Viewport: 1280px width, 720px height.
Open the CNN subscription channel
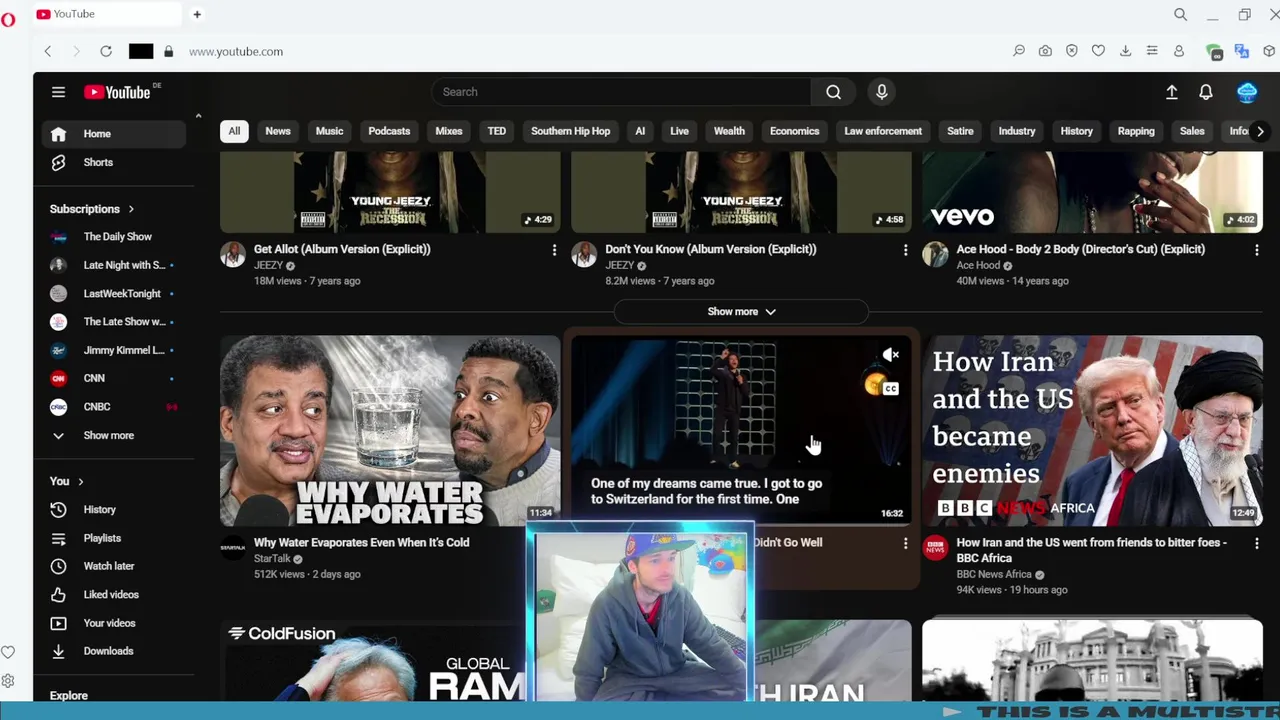pos(114,378)
